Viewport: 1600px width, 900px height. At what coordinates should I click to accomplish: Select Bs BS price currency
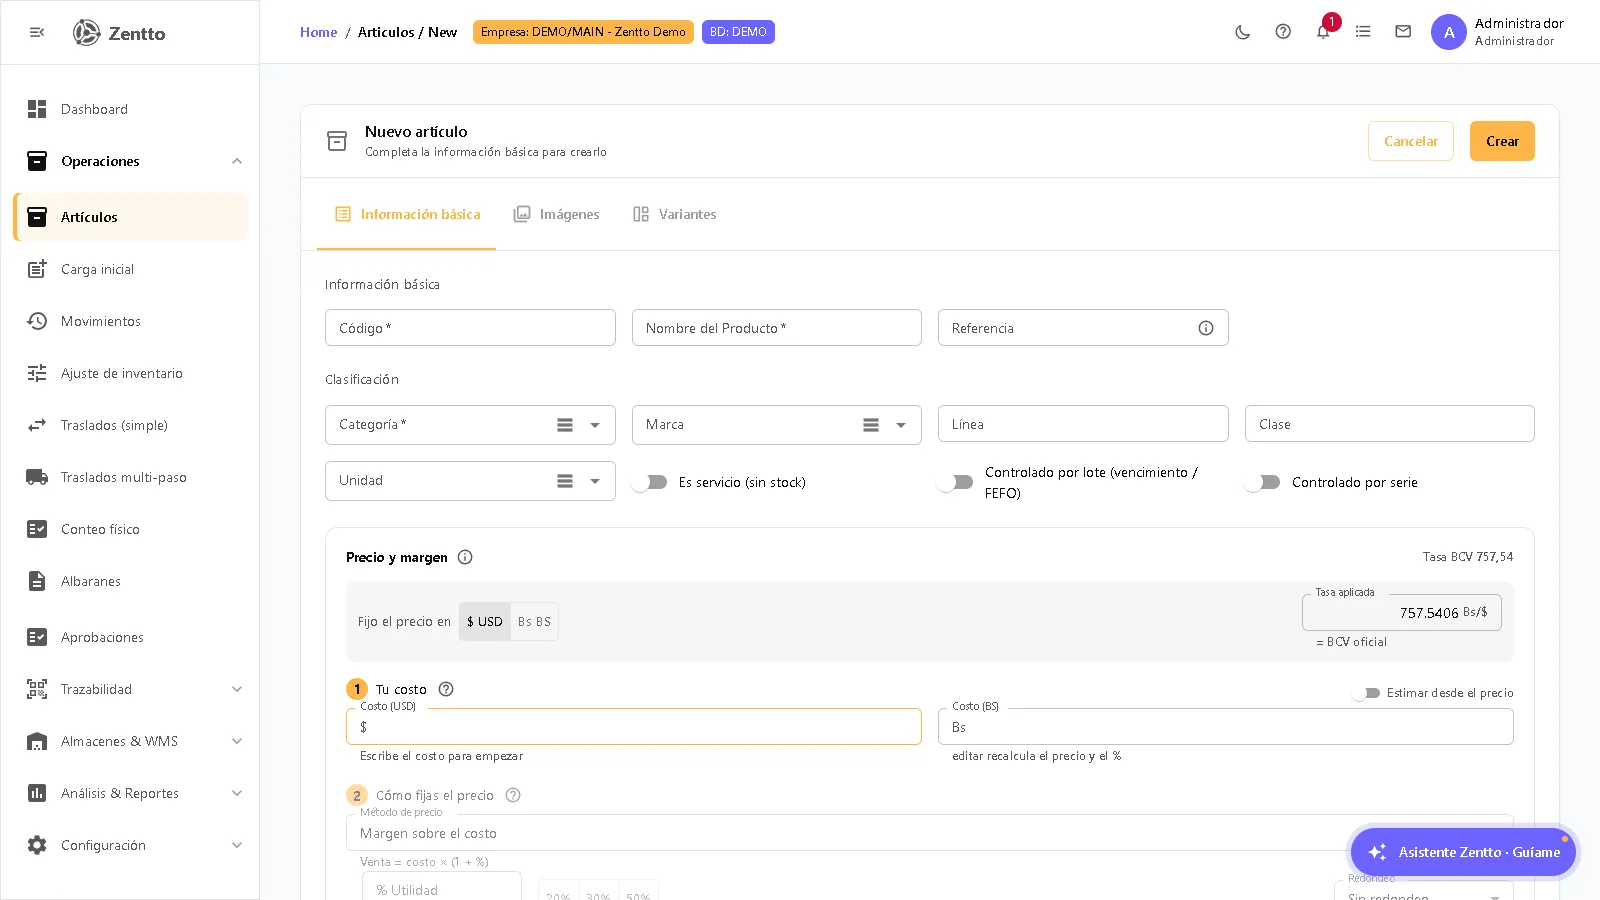pos(534,621)
